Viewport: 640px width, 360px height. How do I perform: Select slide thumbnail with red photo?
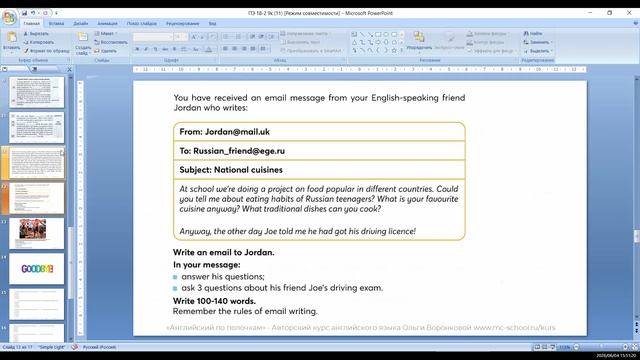pos(37,233)
